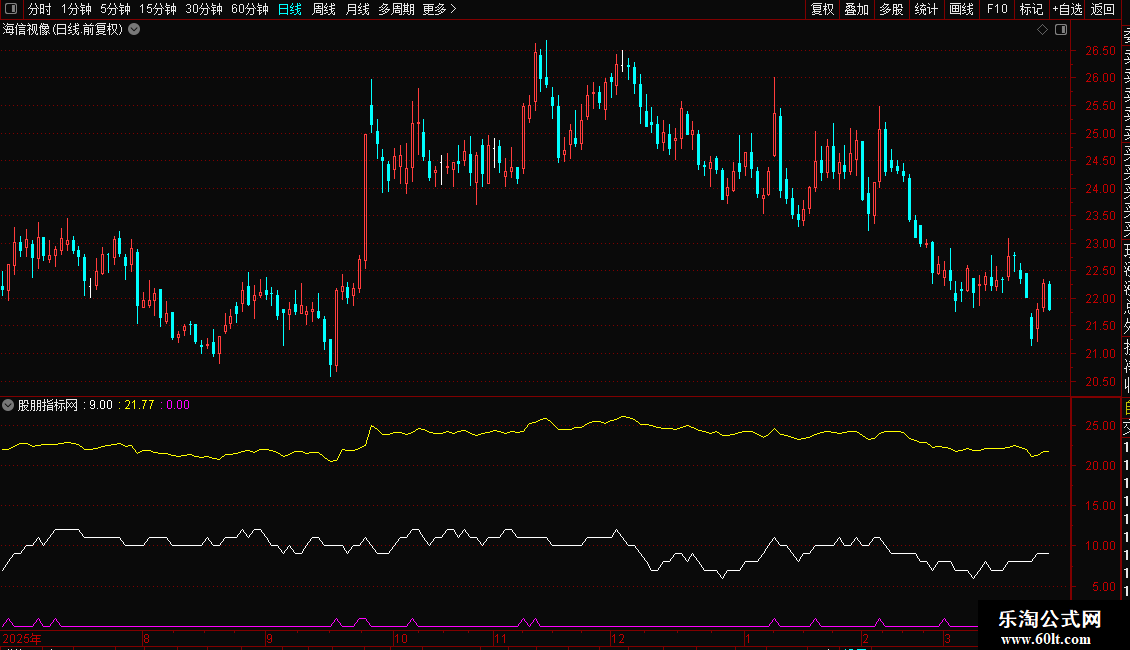Screen dimensions: 1130x650
Task: Click the 0.00 magenta indicator value
Action: tap(178, 405)
